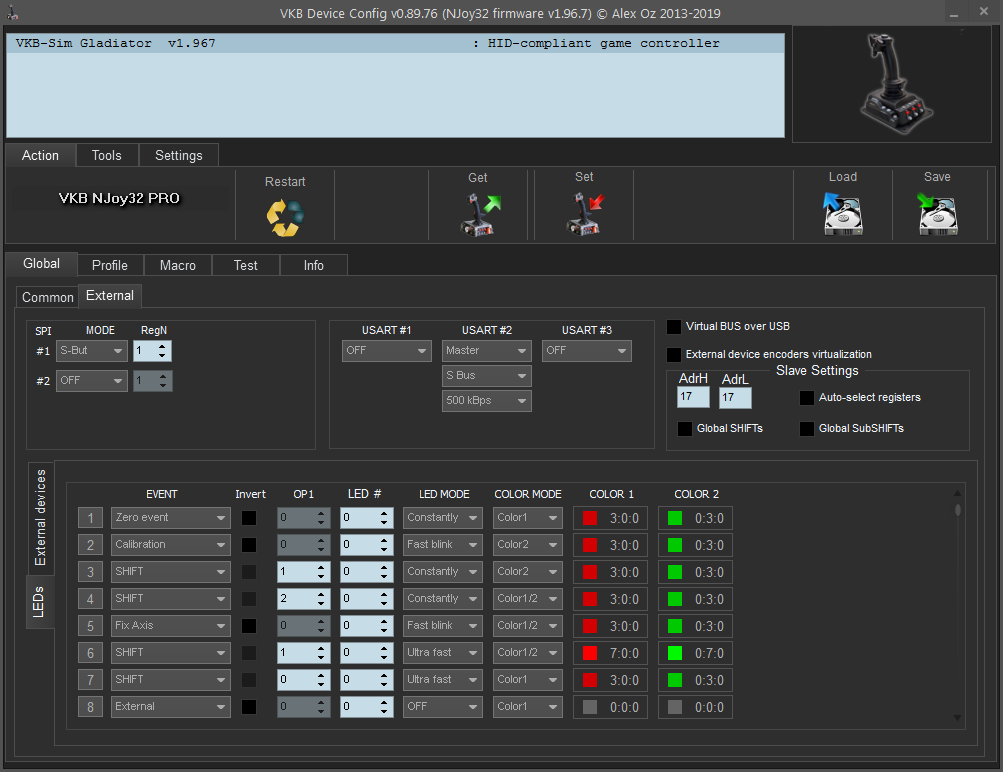
Task: Enable Virtual BUS over USB
Action: (x=675, y=327)
